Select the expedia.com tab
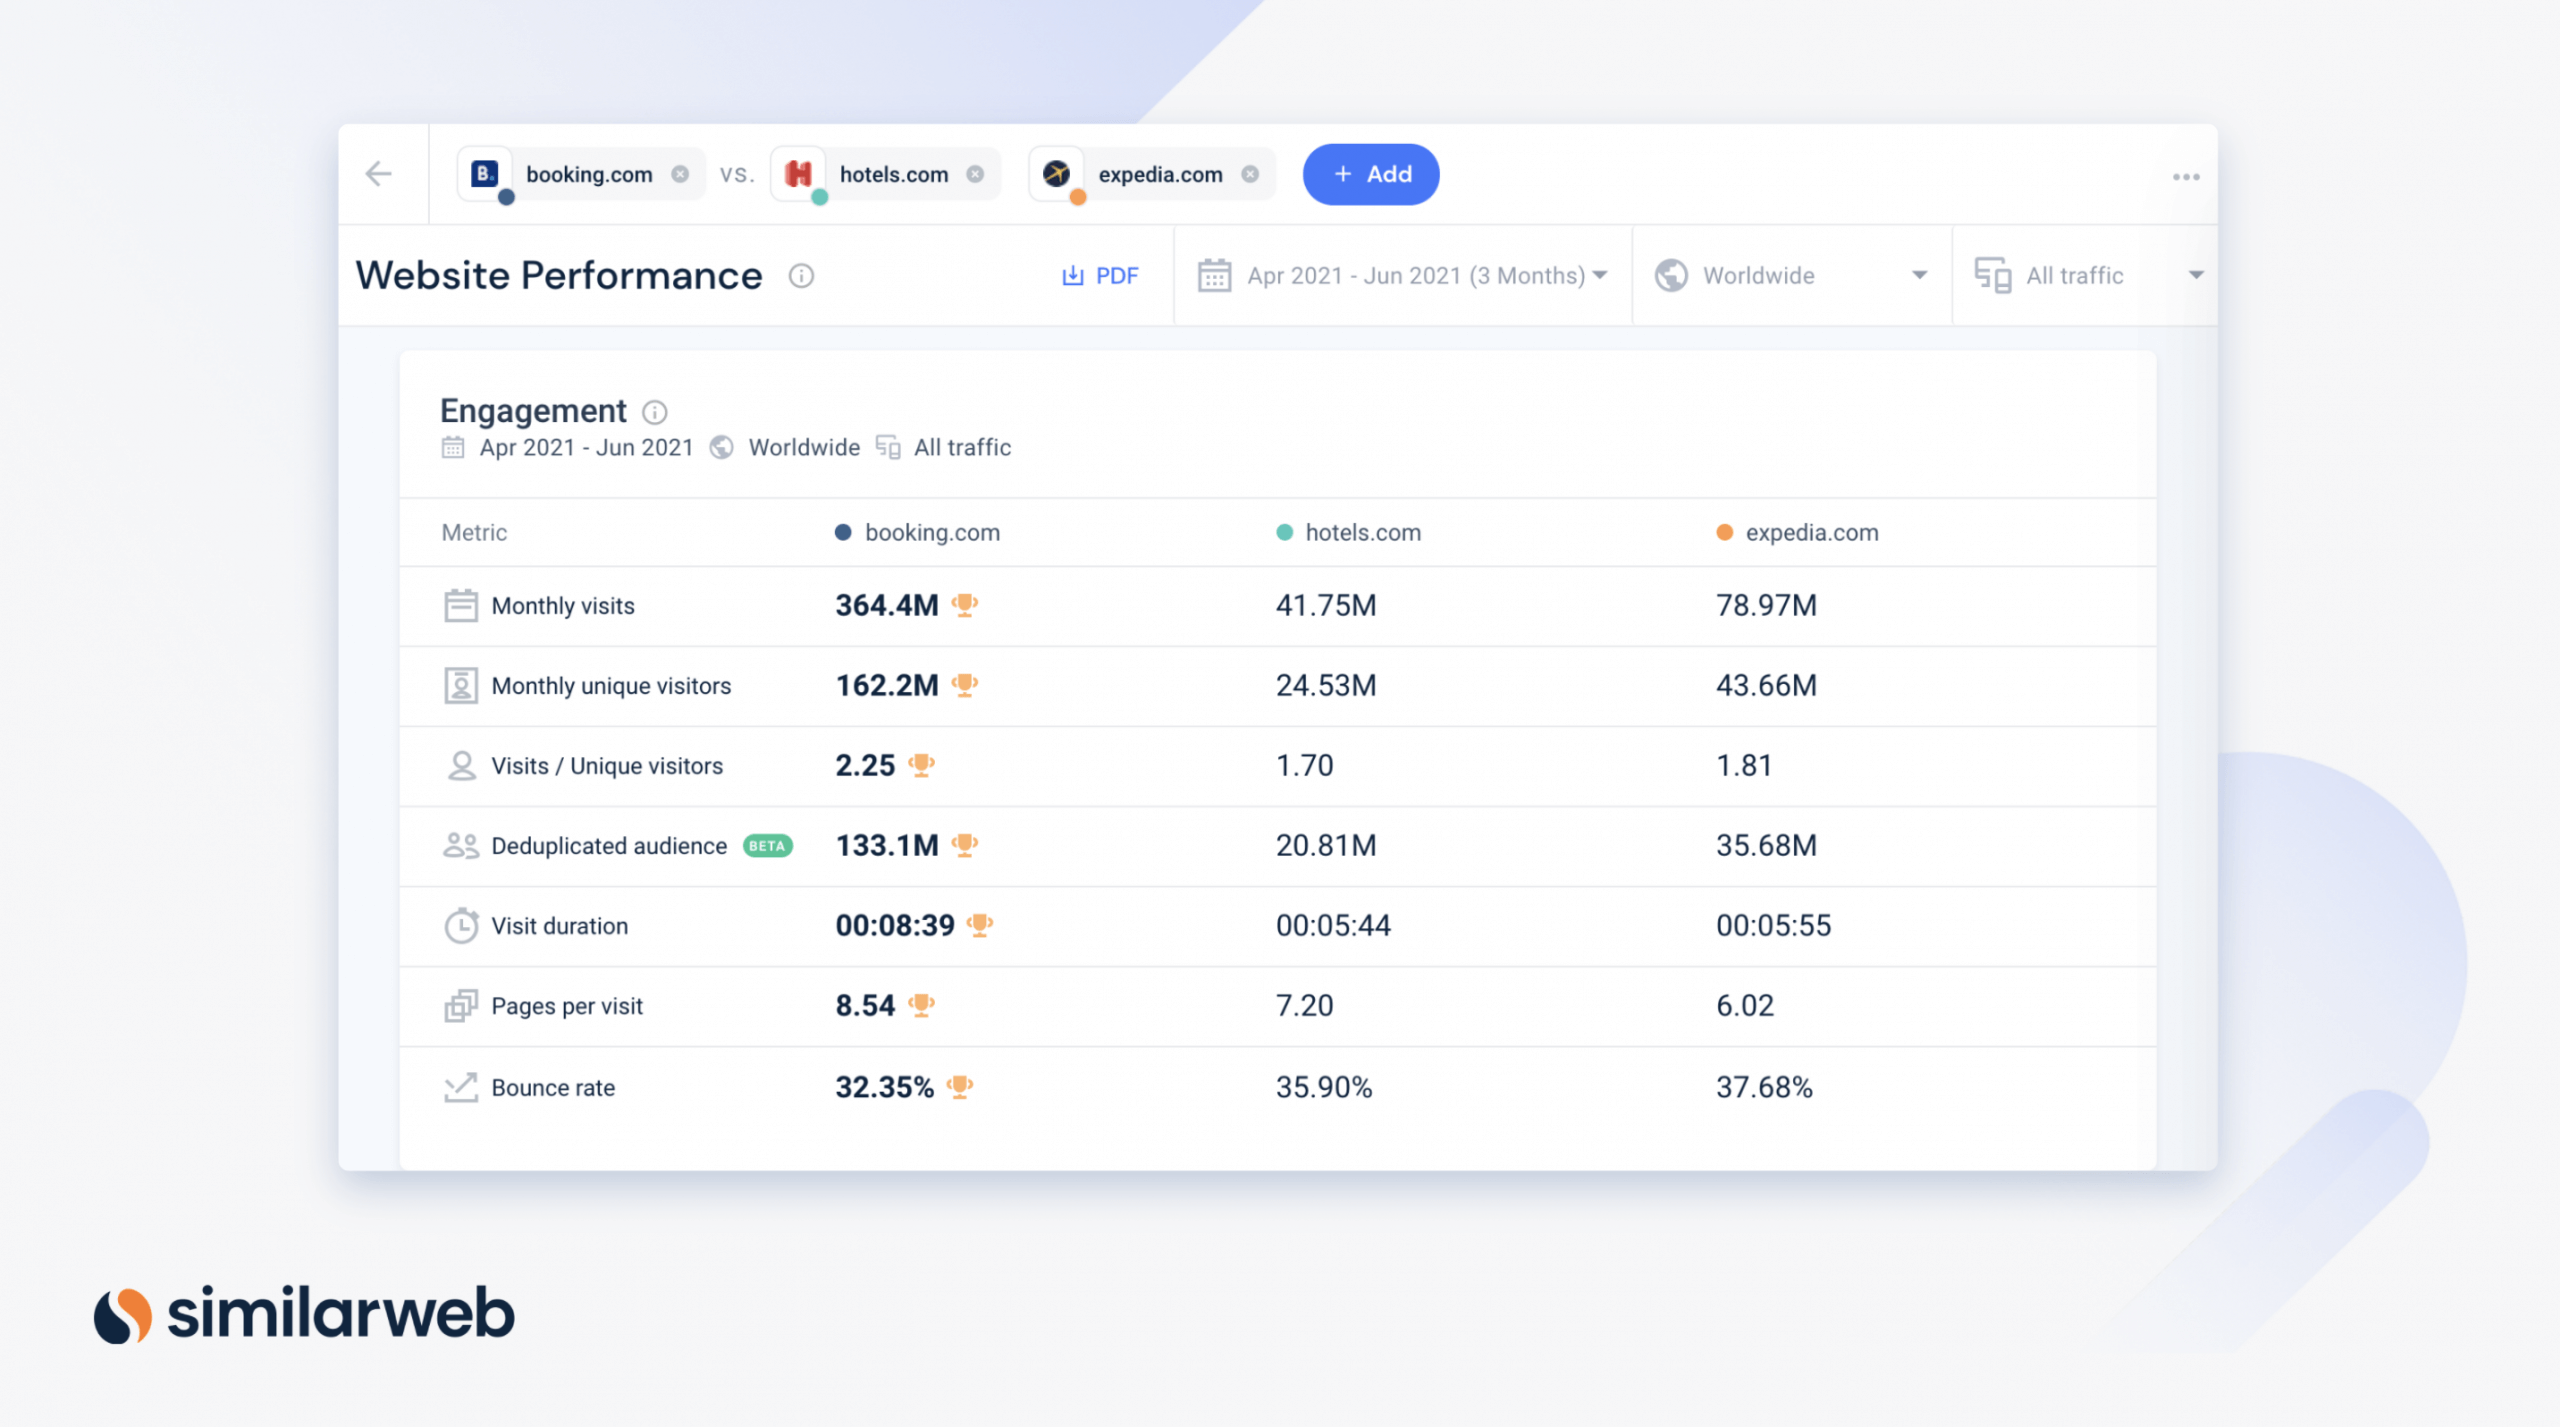This screenshot has width=2560, height=1427. pyautogui.click(x=1151, y=174)
